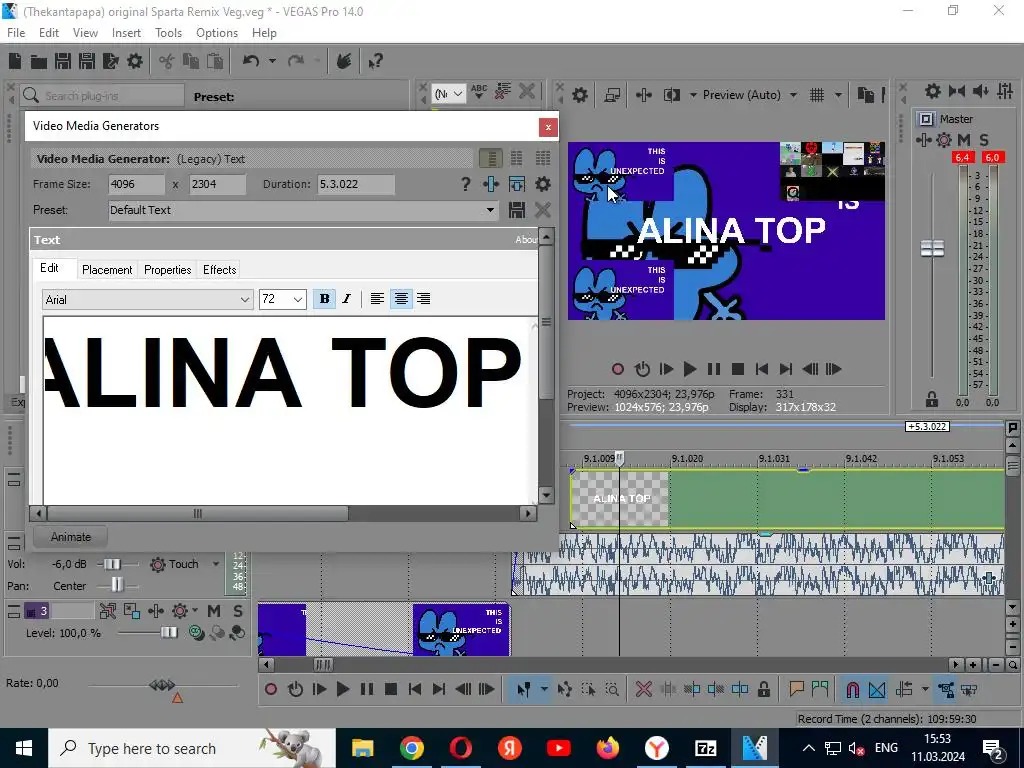1024x768 pixels.
Task: Switch to the Effects tab
Action: click(x=219, y=270)
